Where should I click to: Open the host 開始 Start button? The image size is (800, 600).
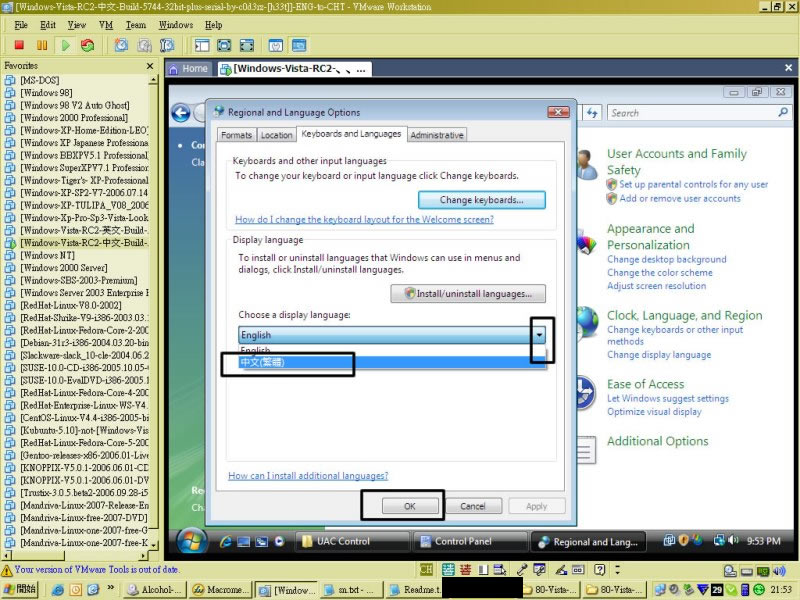pyautogui.click(x=20, y=589)
